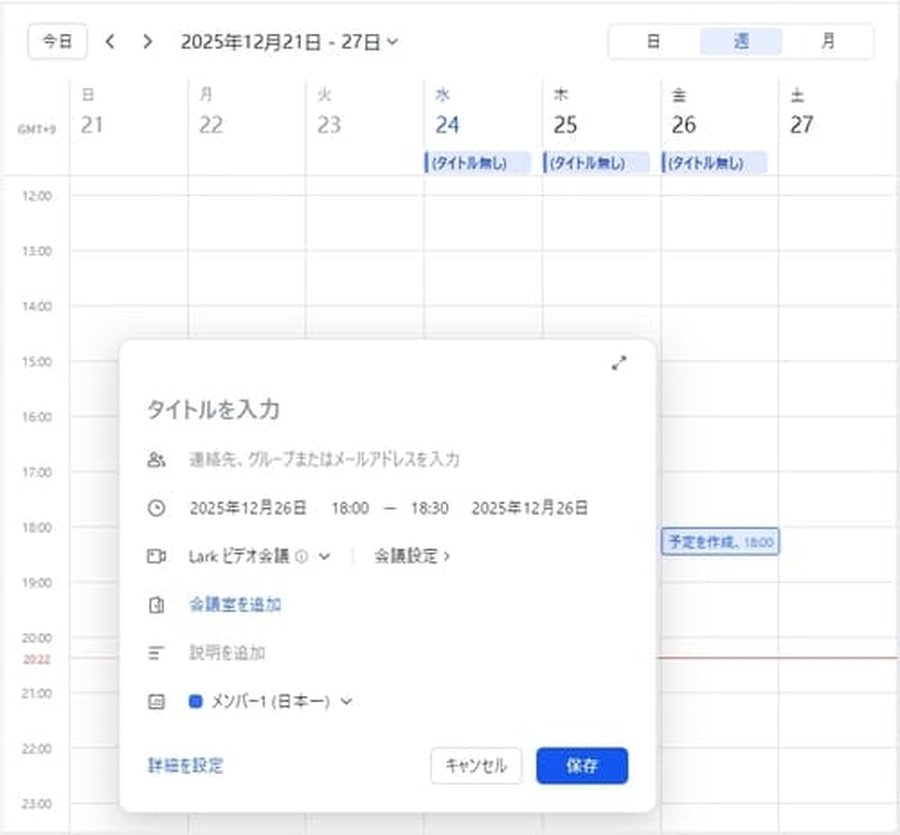This screenshot has width=900, height=835.
Task: Click the next week arrow
Action: click(146, 42)
